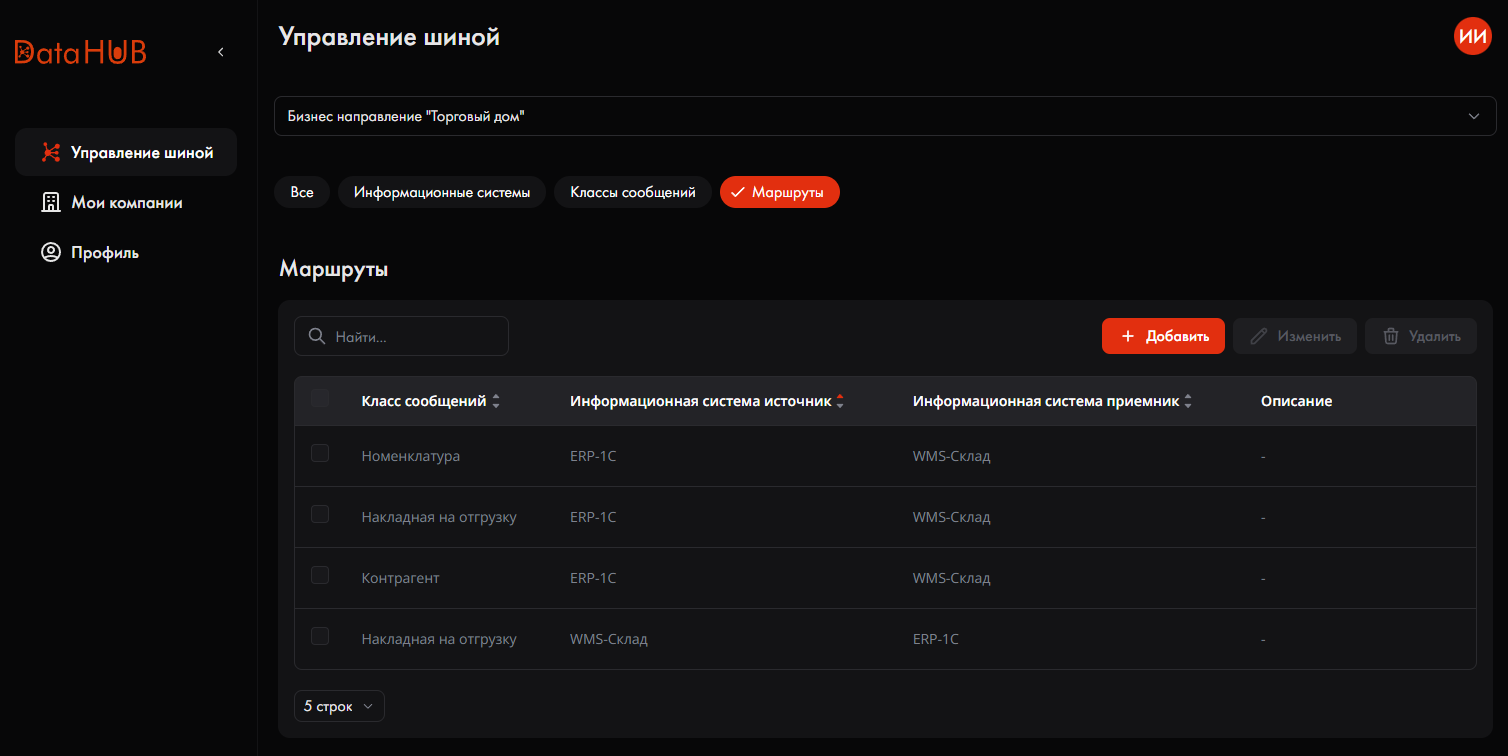
Task: Click the Описание column header
Action: click(x=1296, y=401)
